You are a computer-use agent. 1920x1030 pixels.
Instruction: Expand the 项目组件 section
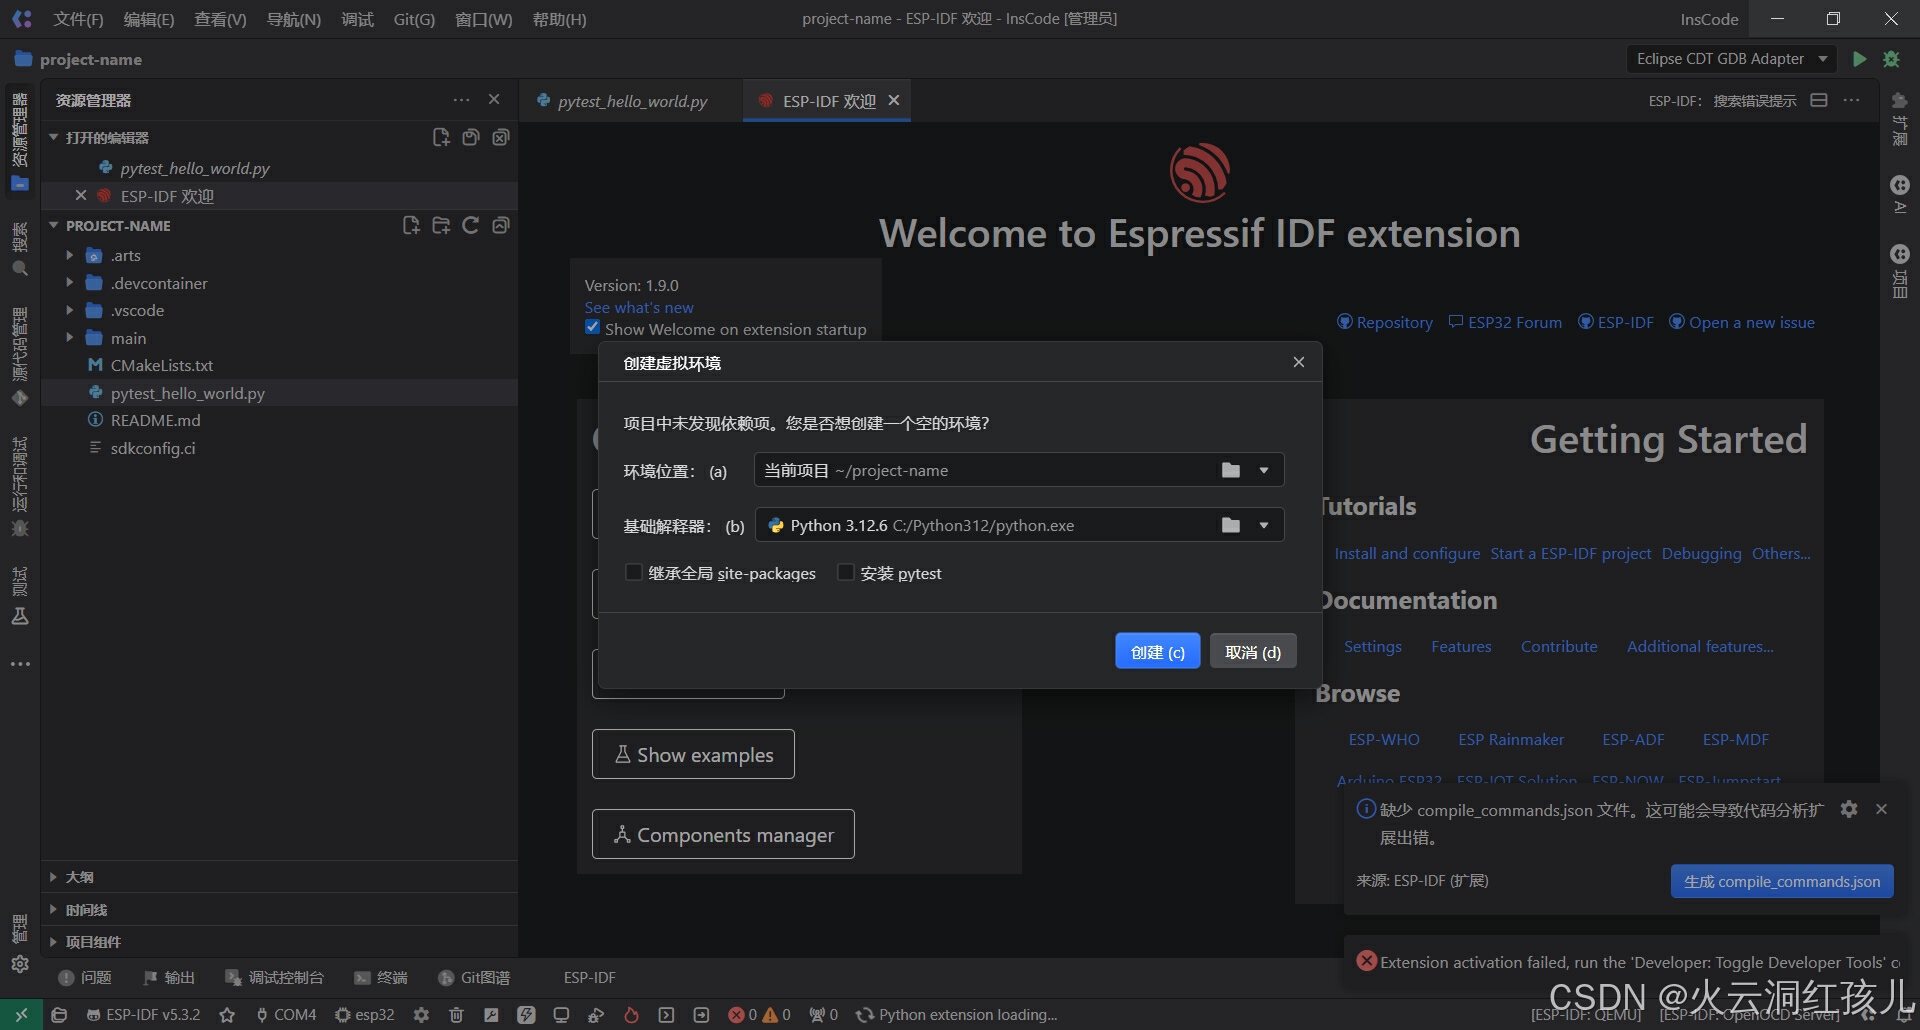click(279, 942)
